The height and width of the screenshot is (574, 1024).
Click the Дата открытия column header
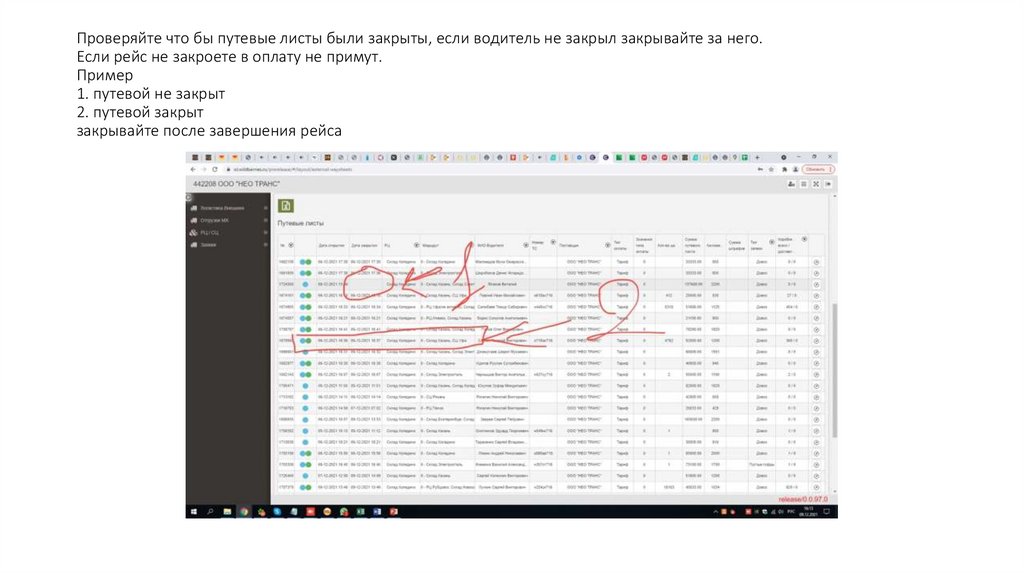point(331,246)
